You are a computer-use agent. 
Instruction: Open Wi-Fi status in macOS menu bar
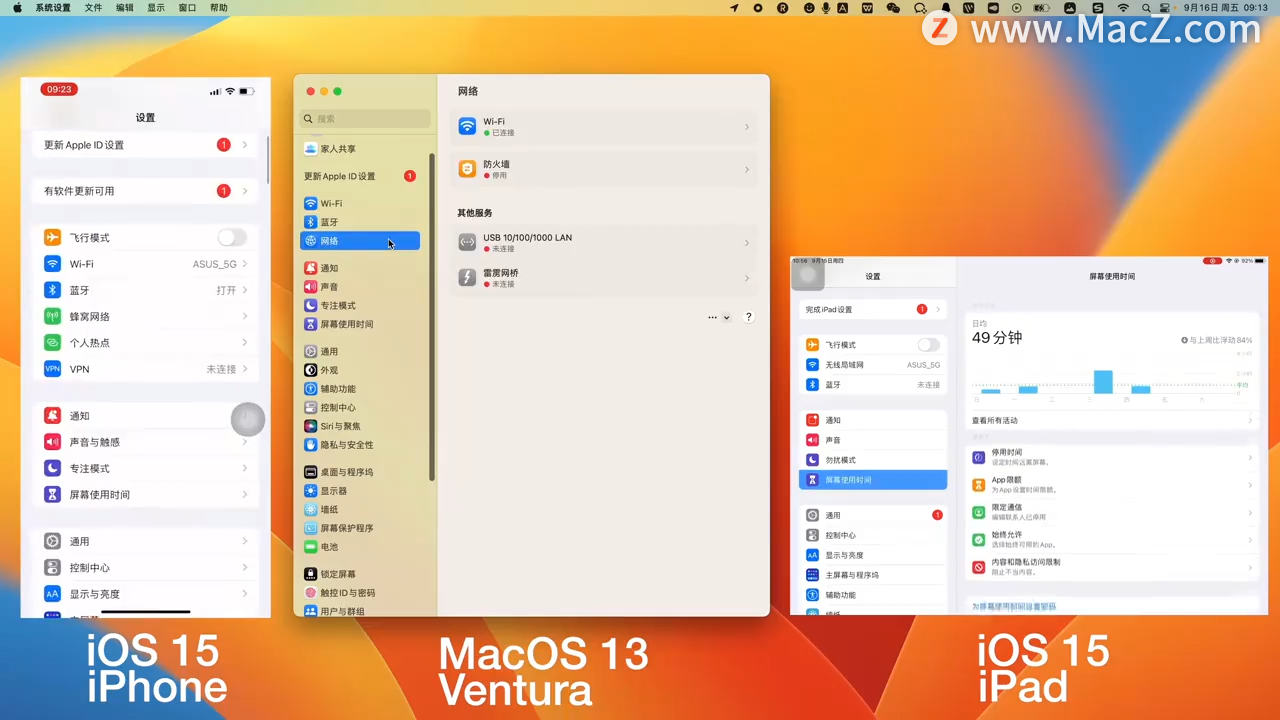(1123, 8)
